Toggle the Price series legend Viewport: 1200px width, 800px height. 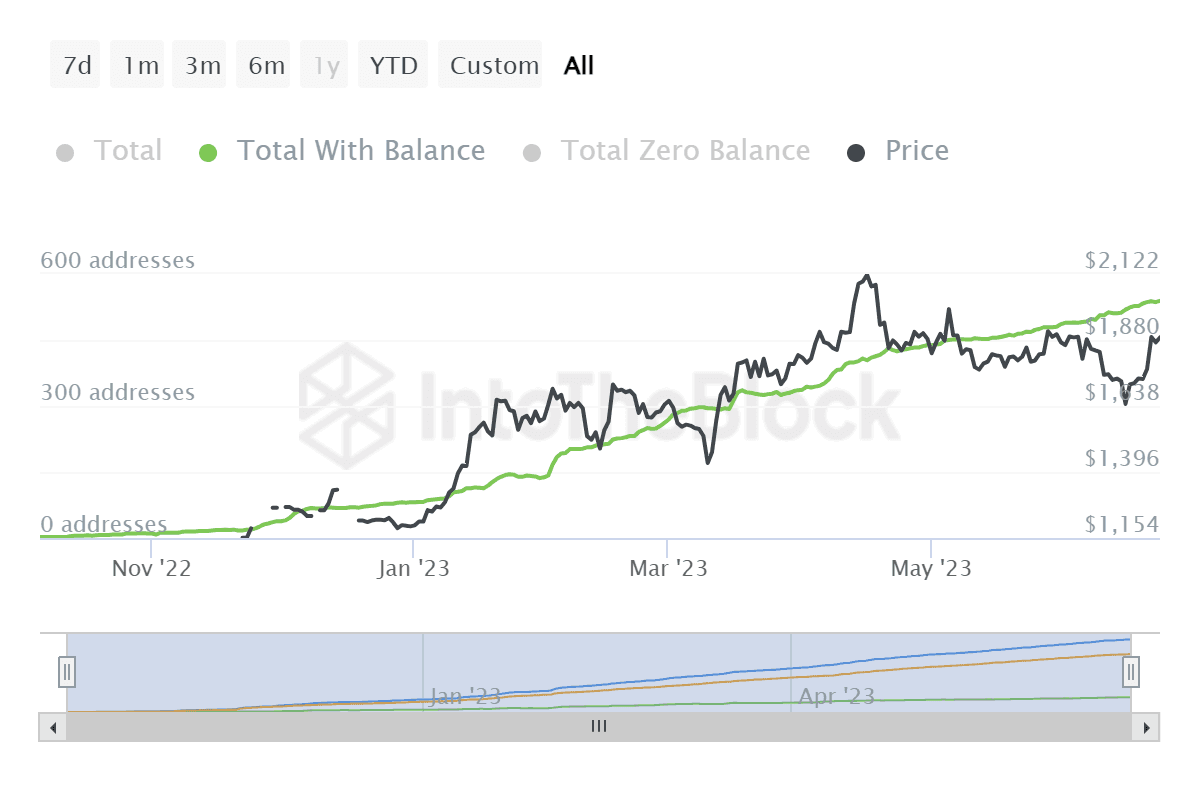[916, 151]
